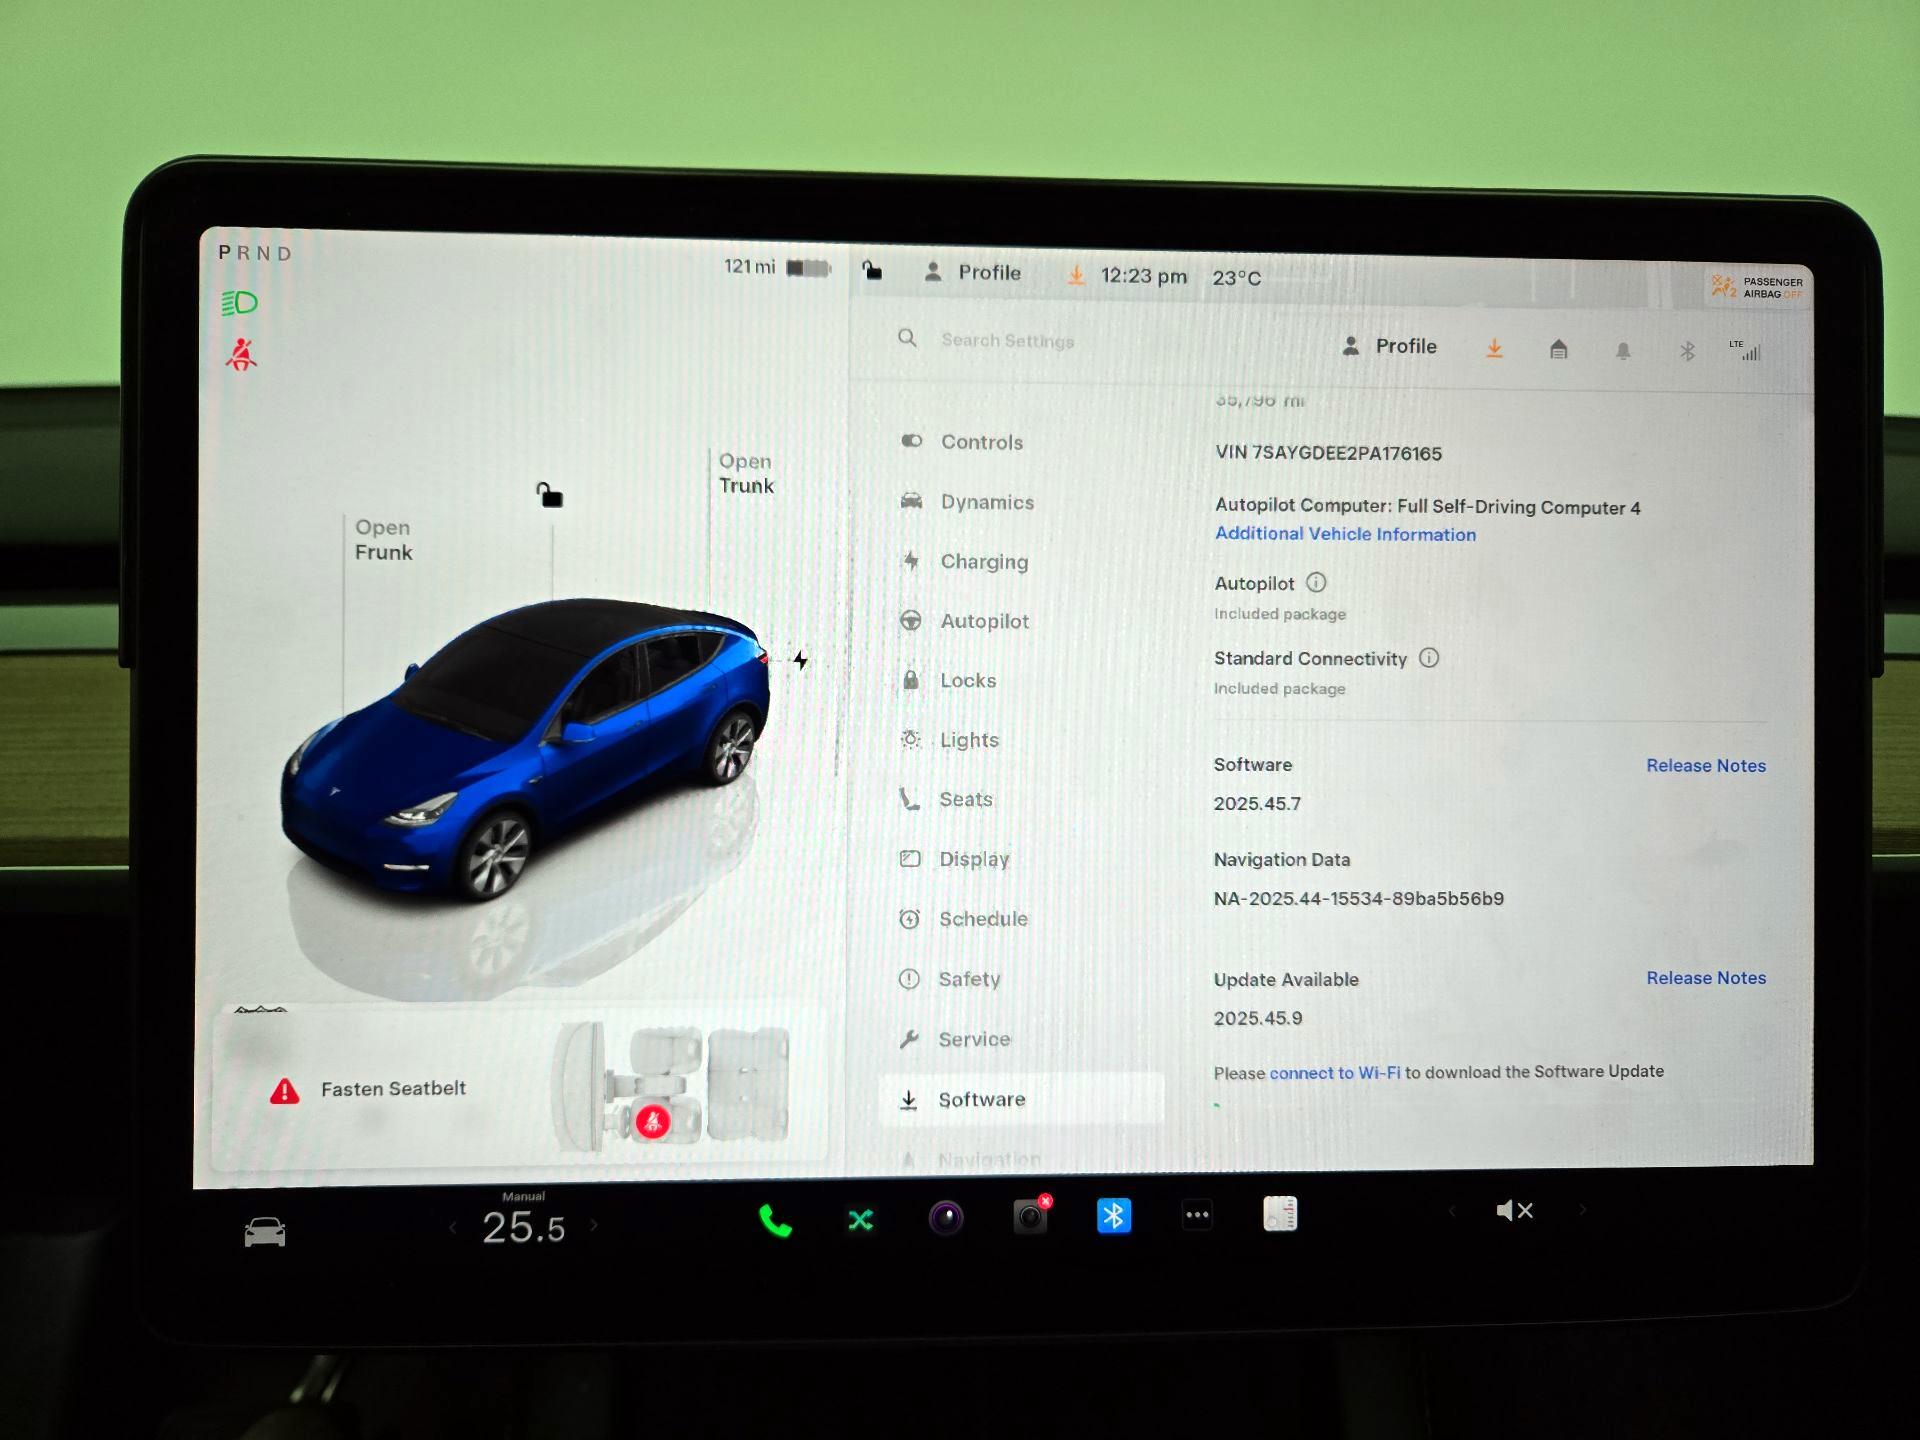Open the HomeLink garage icon
Screen dimensions: 1920x1440
[x=1558, y=350]
